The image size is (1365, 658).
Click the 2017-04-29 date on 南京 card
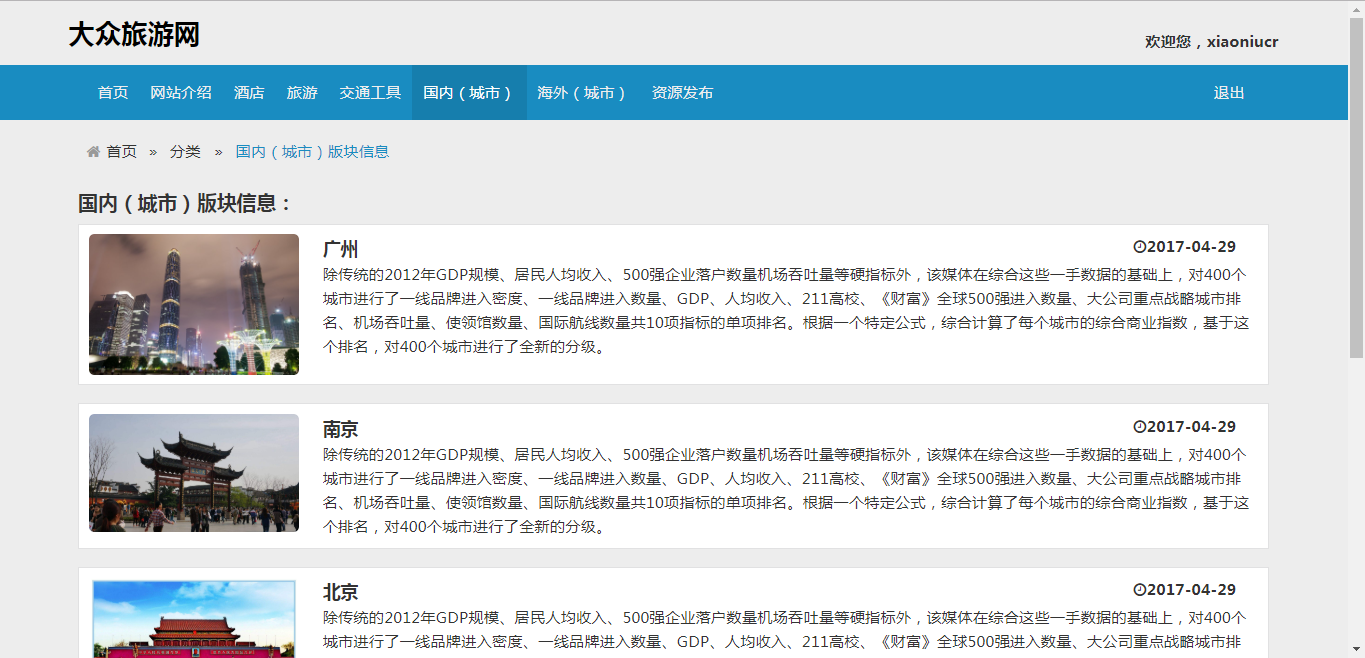(x=1192, y=427)
